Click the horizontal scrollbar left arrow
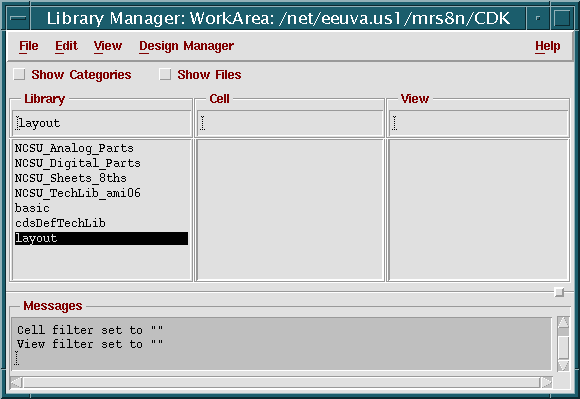Image resolution: width=580 pixels, height=399 pixels. (17, 382)
